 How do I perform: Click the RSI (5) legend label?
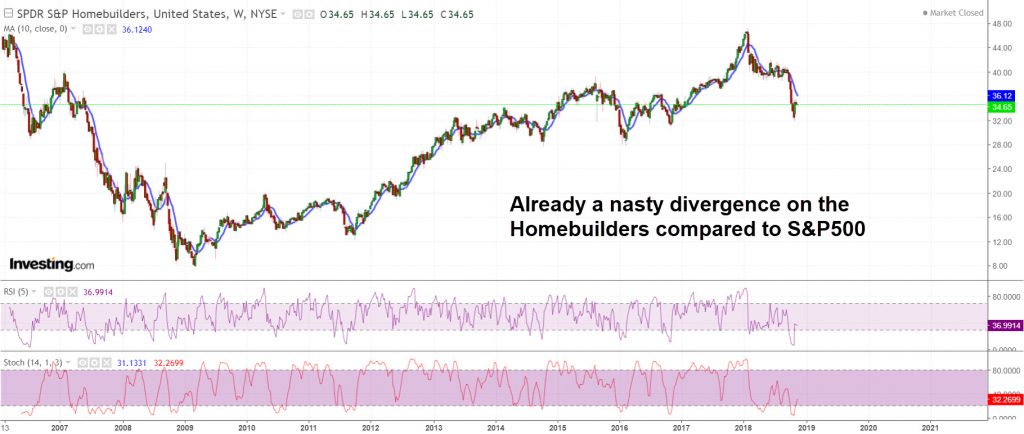pos(16,292)
